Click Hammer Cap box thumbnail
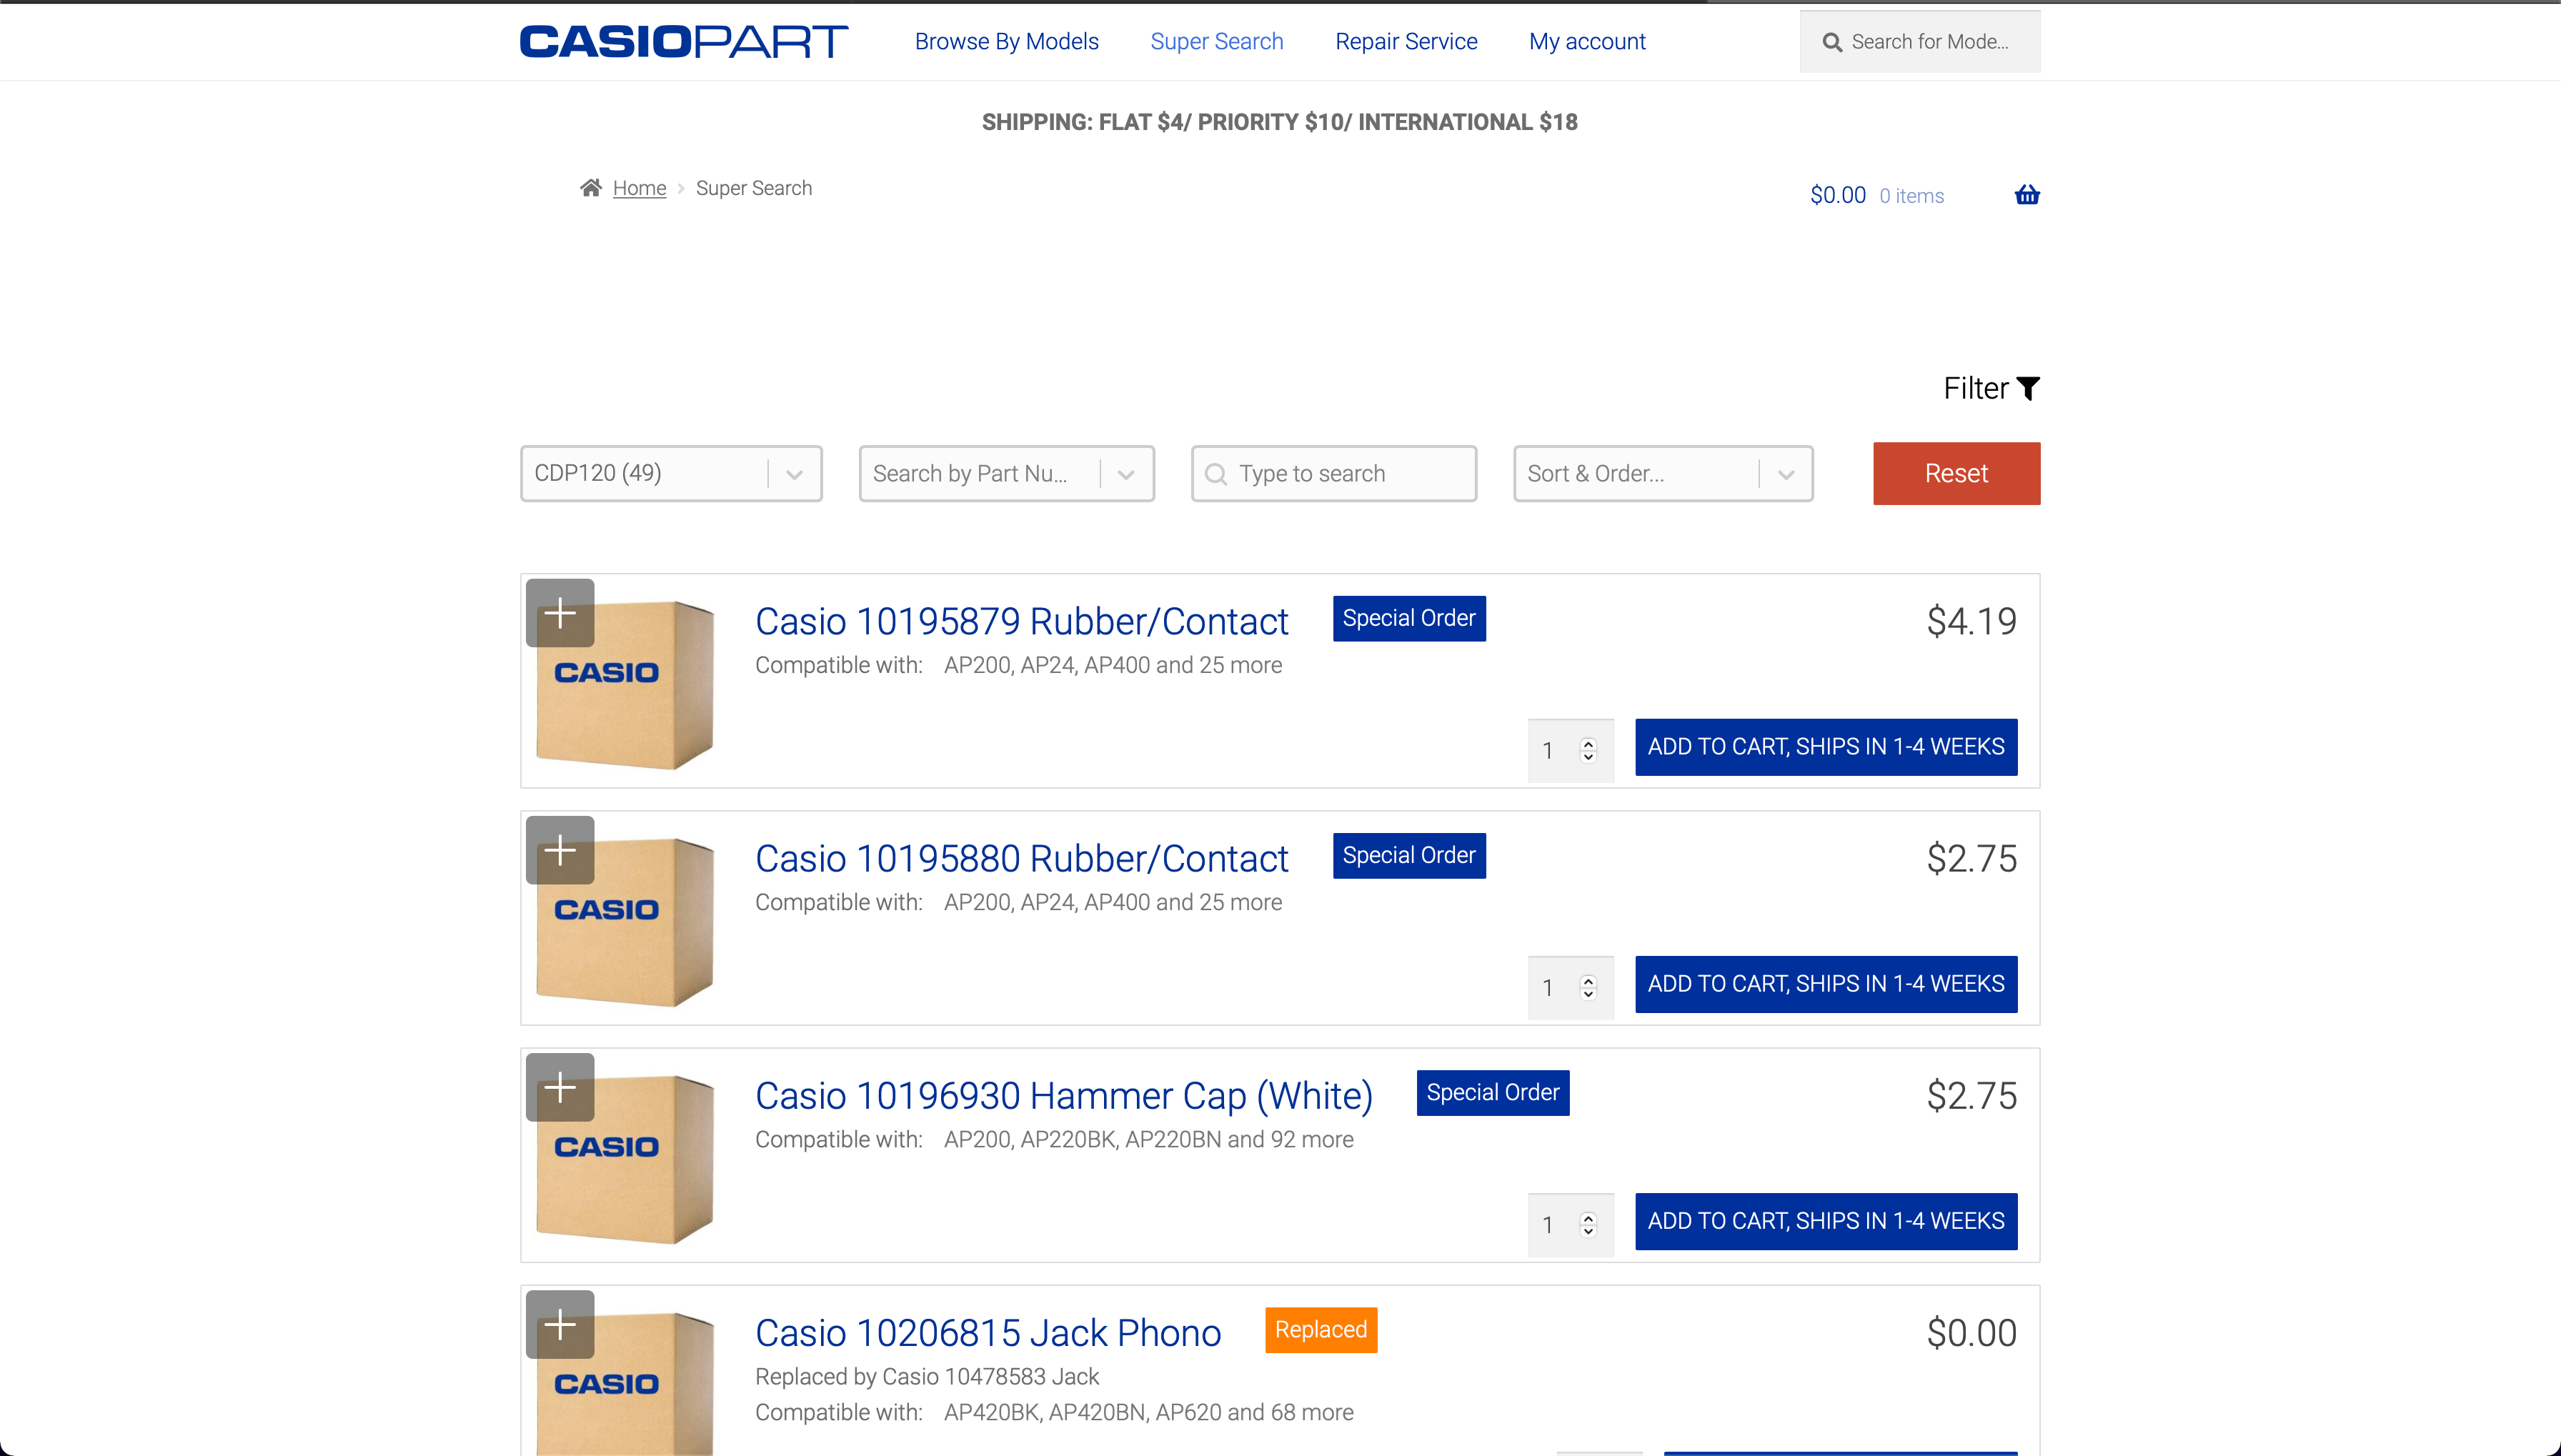This screenshot has width=2561, height=1456. [625, 1159]
